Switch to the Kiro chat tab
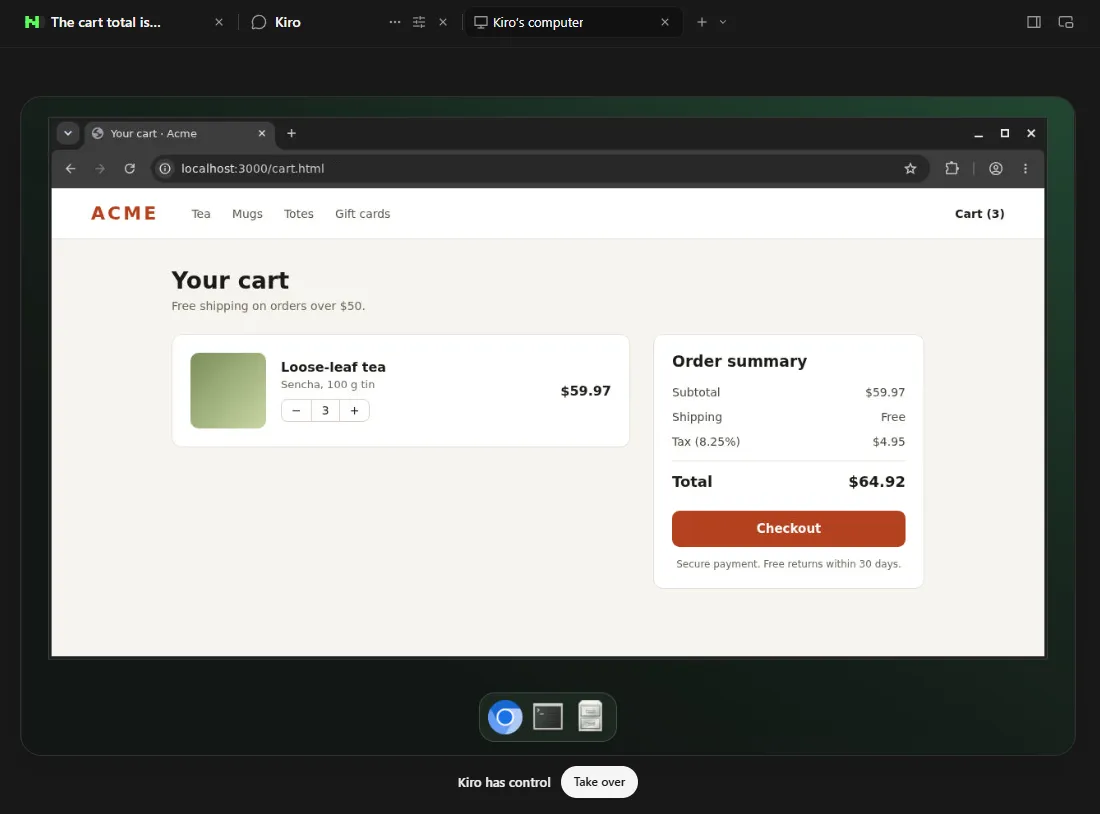This screenshot has height=814, width=1100. coord(287,22)
